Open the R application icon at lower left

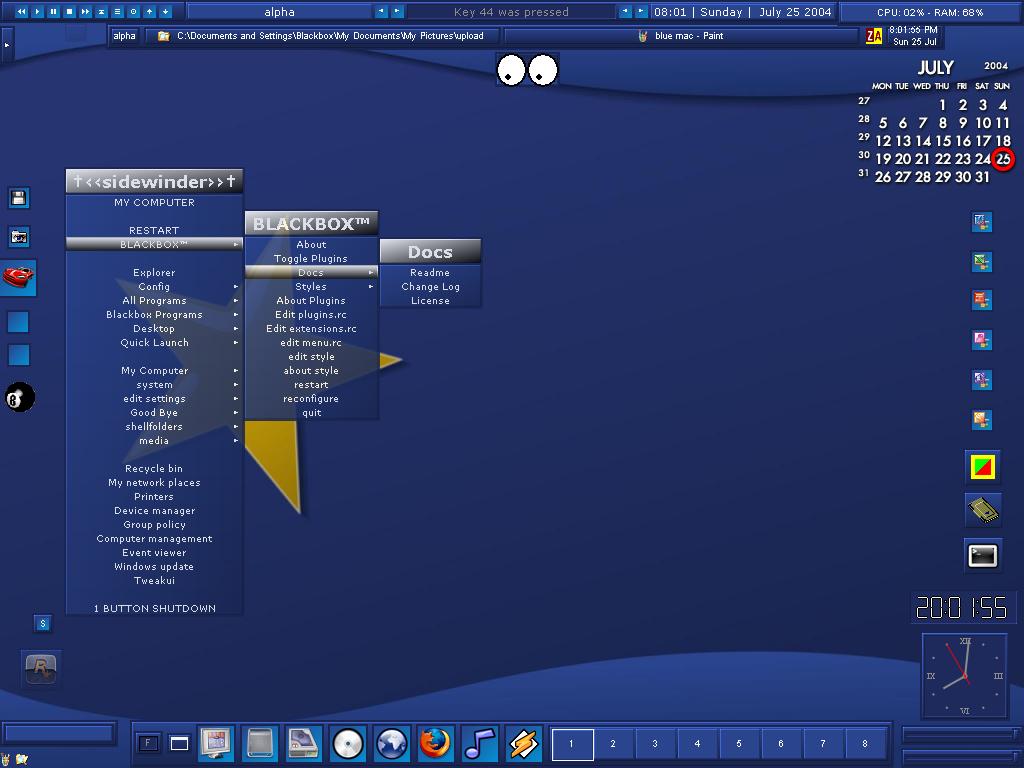click(41, 668)
